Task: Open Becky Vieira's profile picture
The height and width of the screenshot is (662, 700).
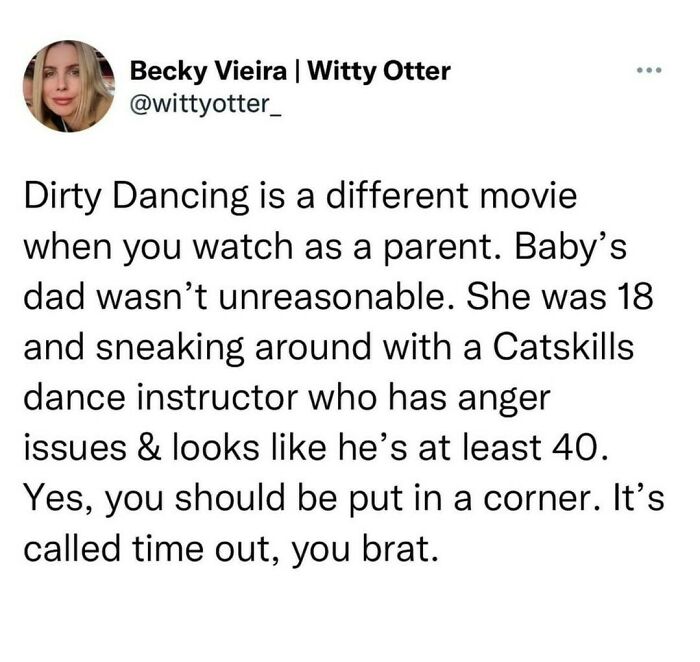Action: click(x=69, y=86)
